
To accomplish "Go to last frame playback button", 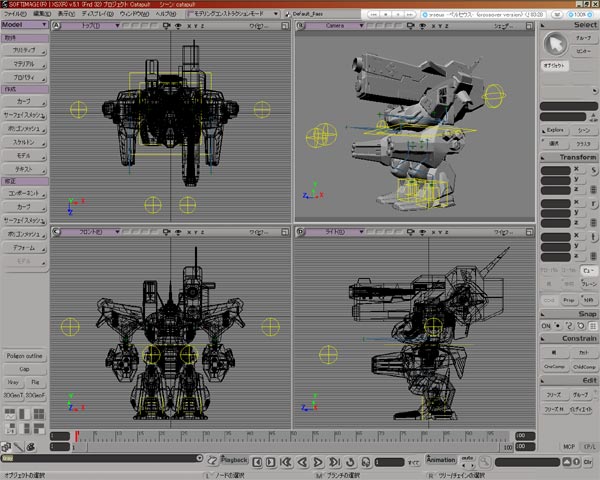I will (x=334, y=462).
